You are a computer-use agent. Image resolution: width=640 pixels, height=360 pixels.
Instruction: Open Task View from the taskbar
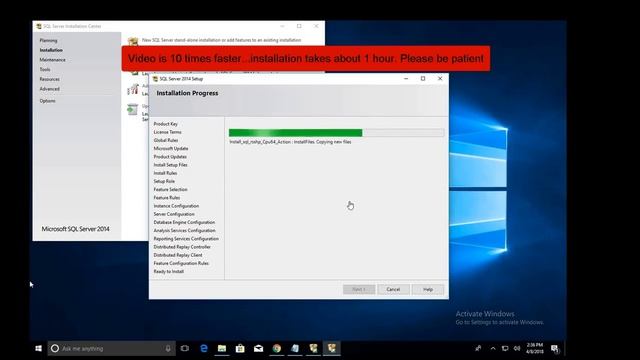[x=185, y=348]
